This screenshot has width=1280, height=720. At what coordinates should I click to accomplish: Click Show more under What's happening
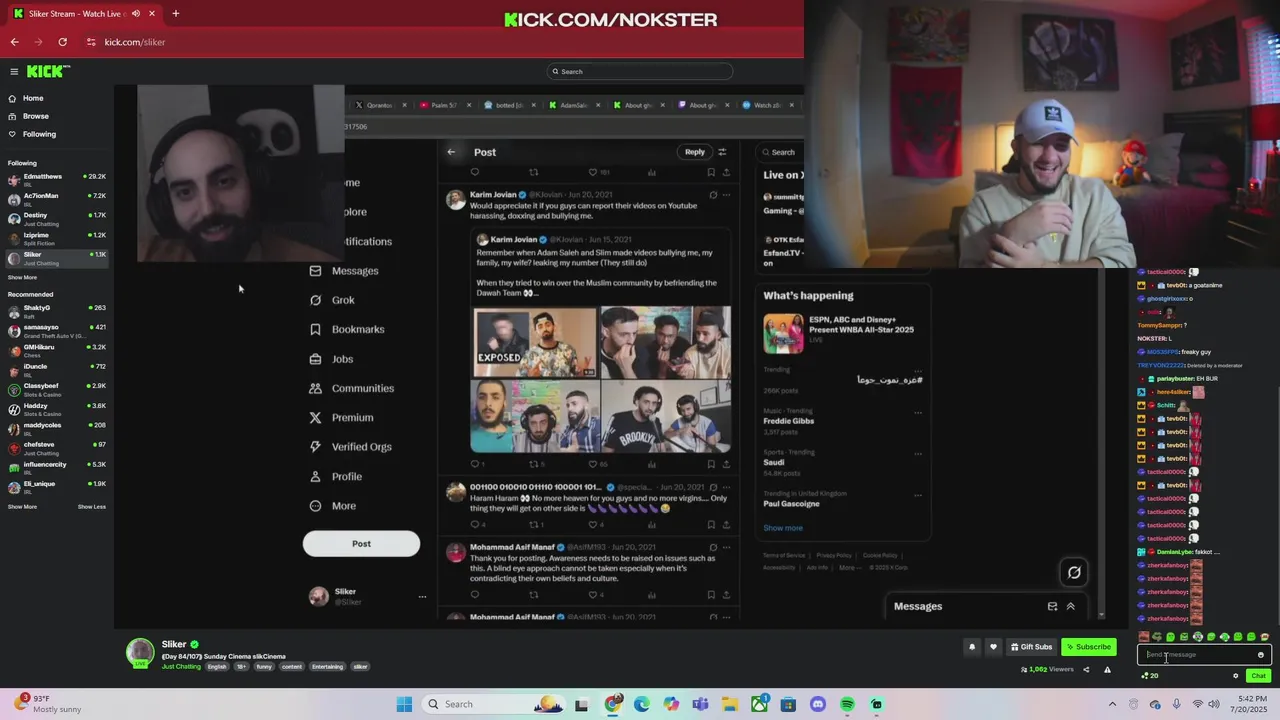pos(783,528)
